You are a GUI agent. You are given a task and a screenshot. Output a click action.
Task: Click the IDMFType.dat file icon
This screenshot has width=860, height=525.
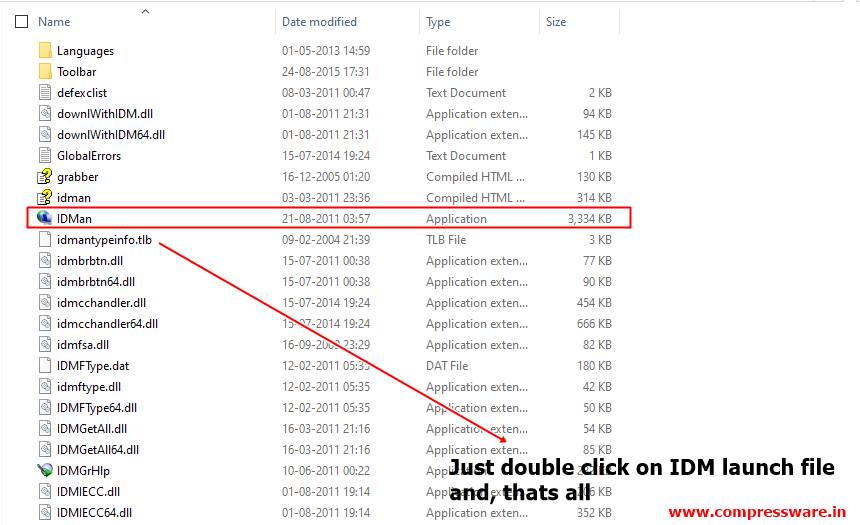click(45, 365)
